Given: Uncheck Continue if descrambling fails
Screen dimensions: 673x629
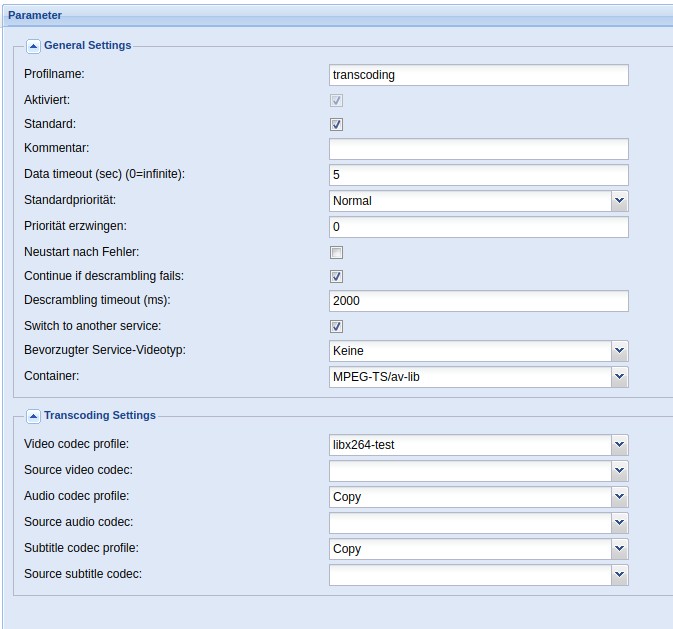Looking at the screenshot, I should pyautogui.click(x=336, y=277).
